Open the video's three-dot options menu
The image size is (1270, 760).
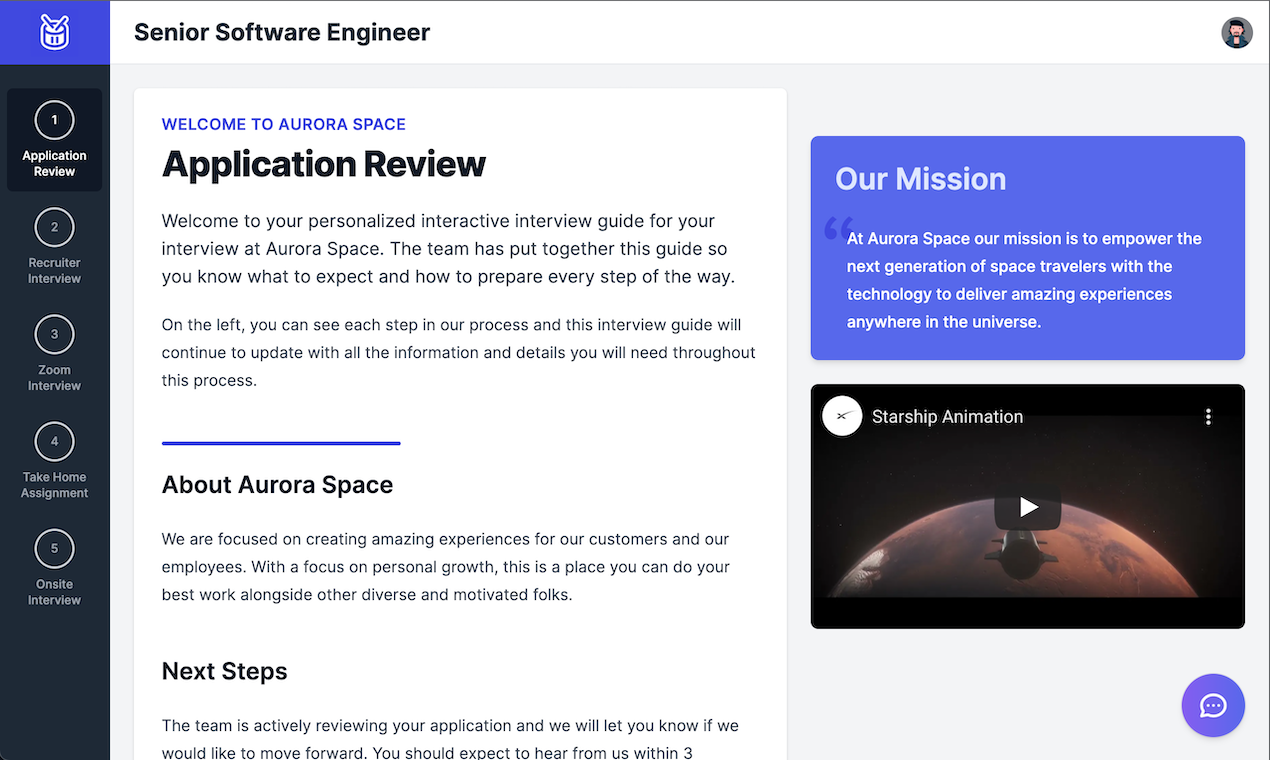click(x=1208, y=417)
